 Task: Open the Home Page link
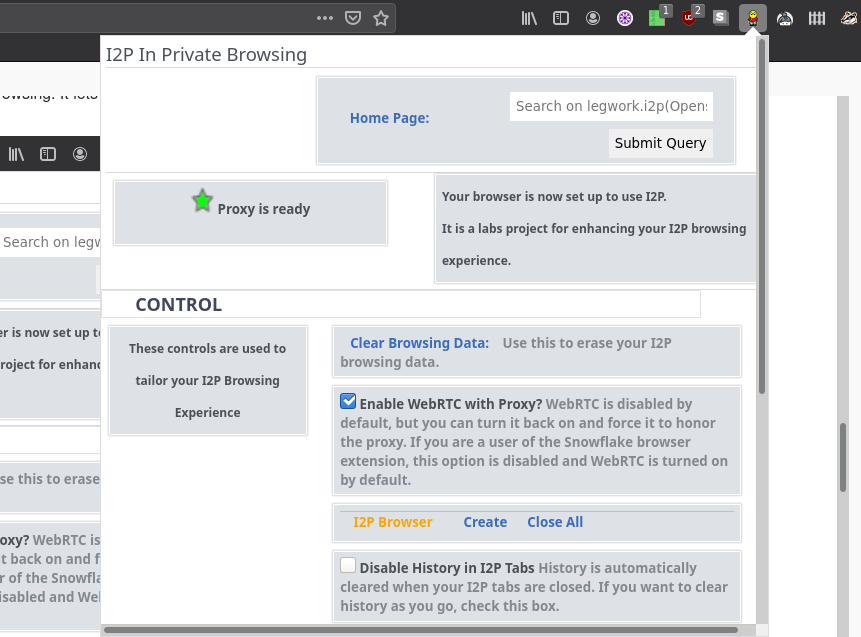click(x=389, y=118)
